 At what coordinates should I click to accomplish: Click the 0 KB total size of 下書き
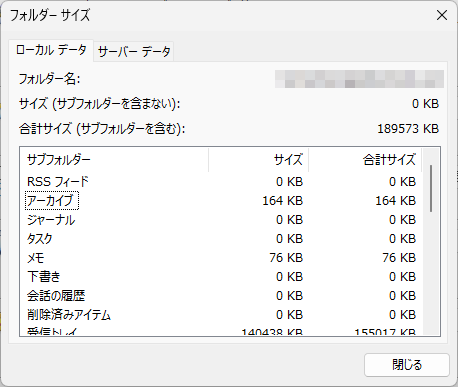pyautogui.click(x=402, y=277)
